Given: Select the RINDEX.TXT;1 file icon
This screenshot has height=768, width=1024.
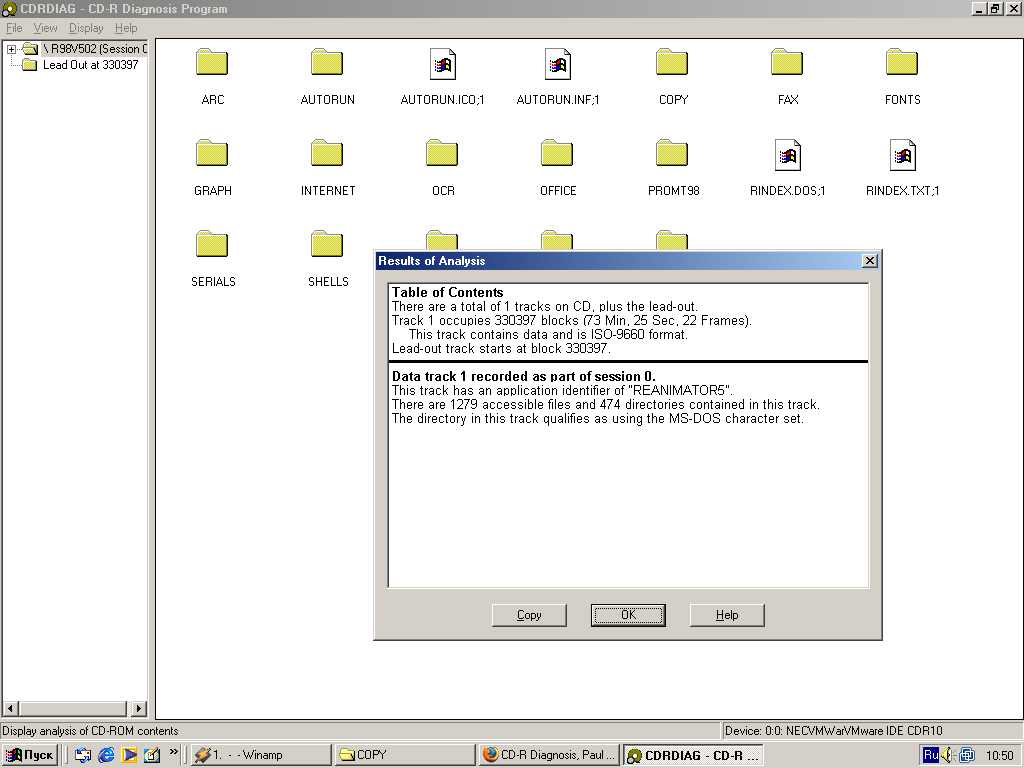Looking at the screenshot, I should click(x=902, y=155).
